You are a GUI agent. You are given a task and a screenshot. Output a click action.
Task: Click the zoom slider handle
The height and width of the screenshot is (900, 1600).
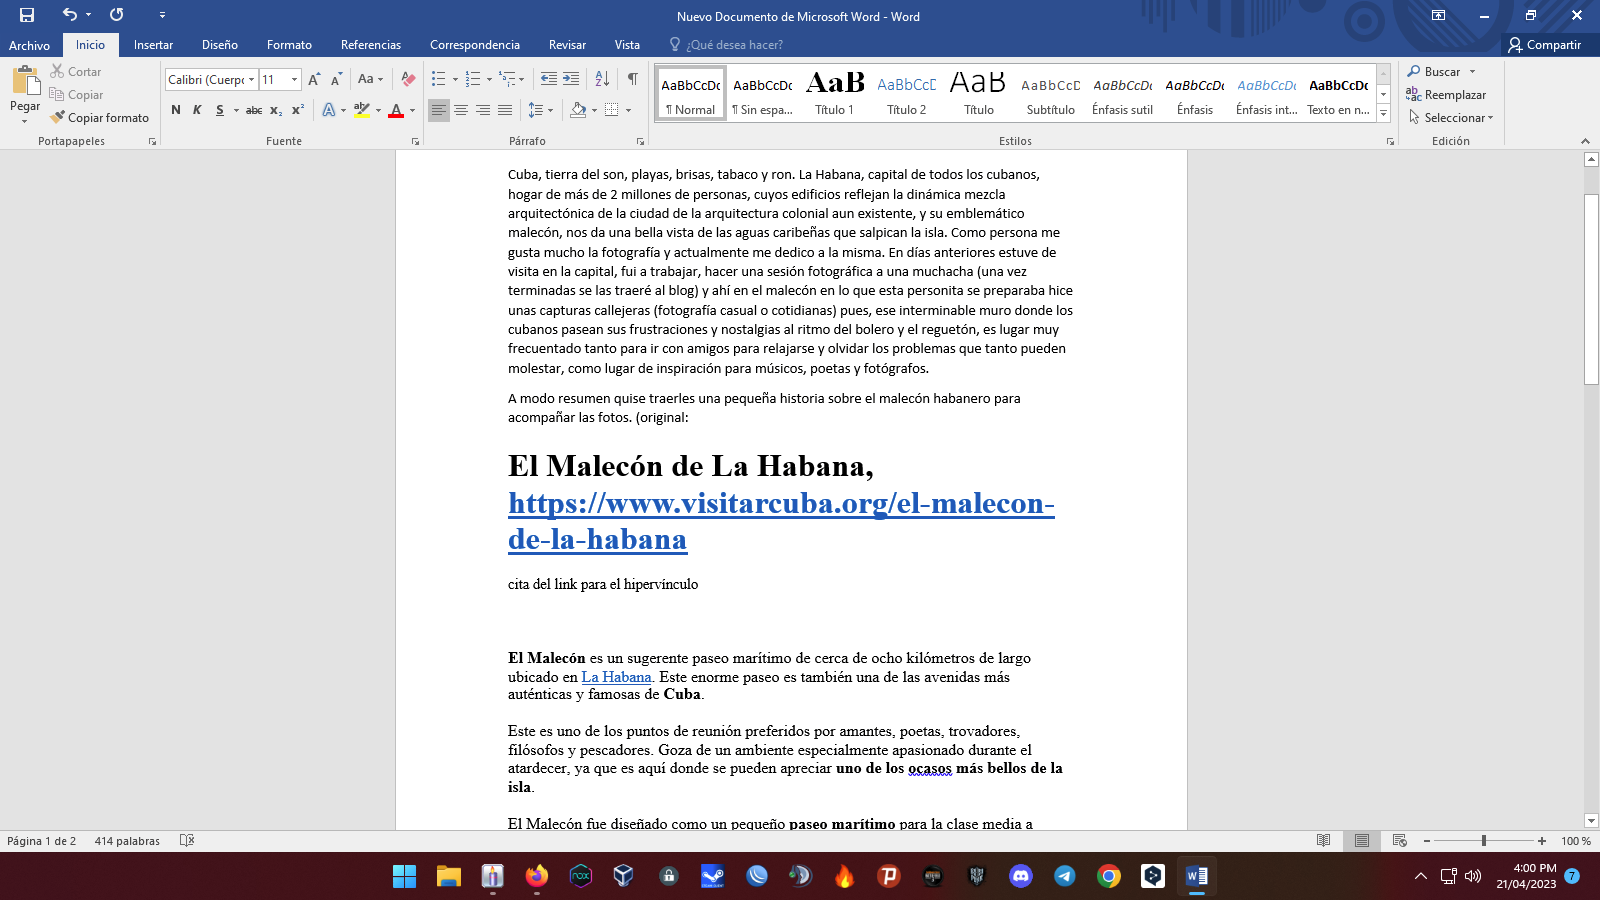coord(1484,841)
